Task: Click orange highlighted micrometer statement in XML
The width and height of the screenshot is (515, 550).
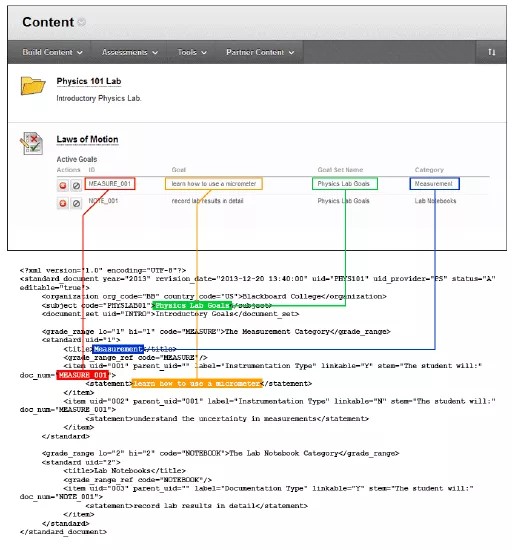Action: 197,383
